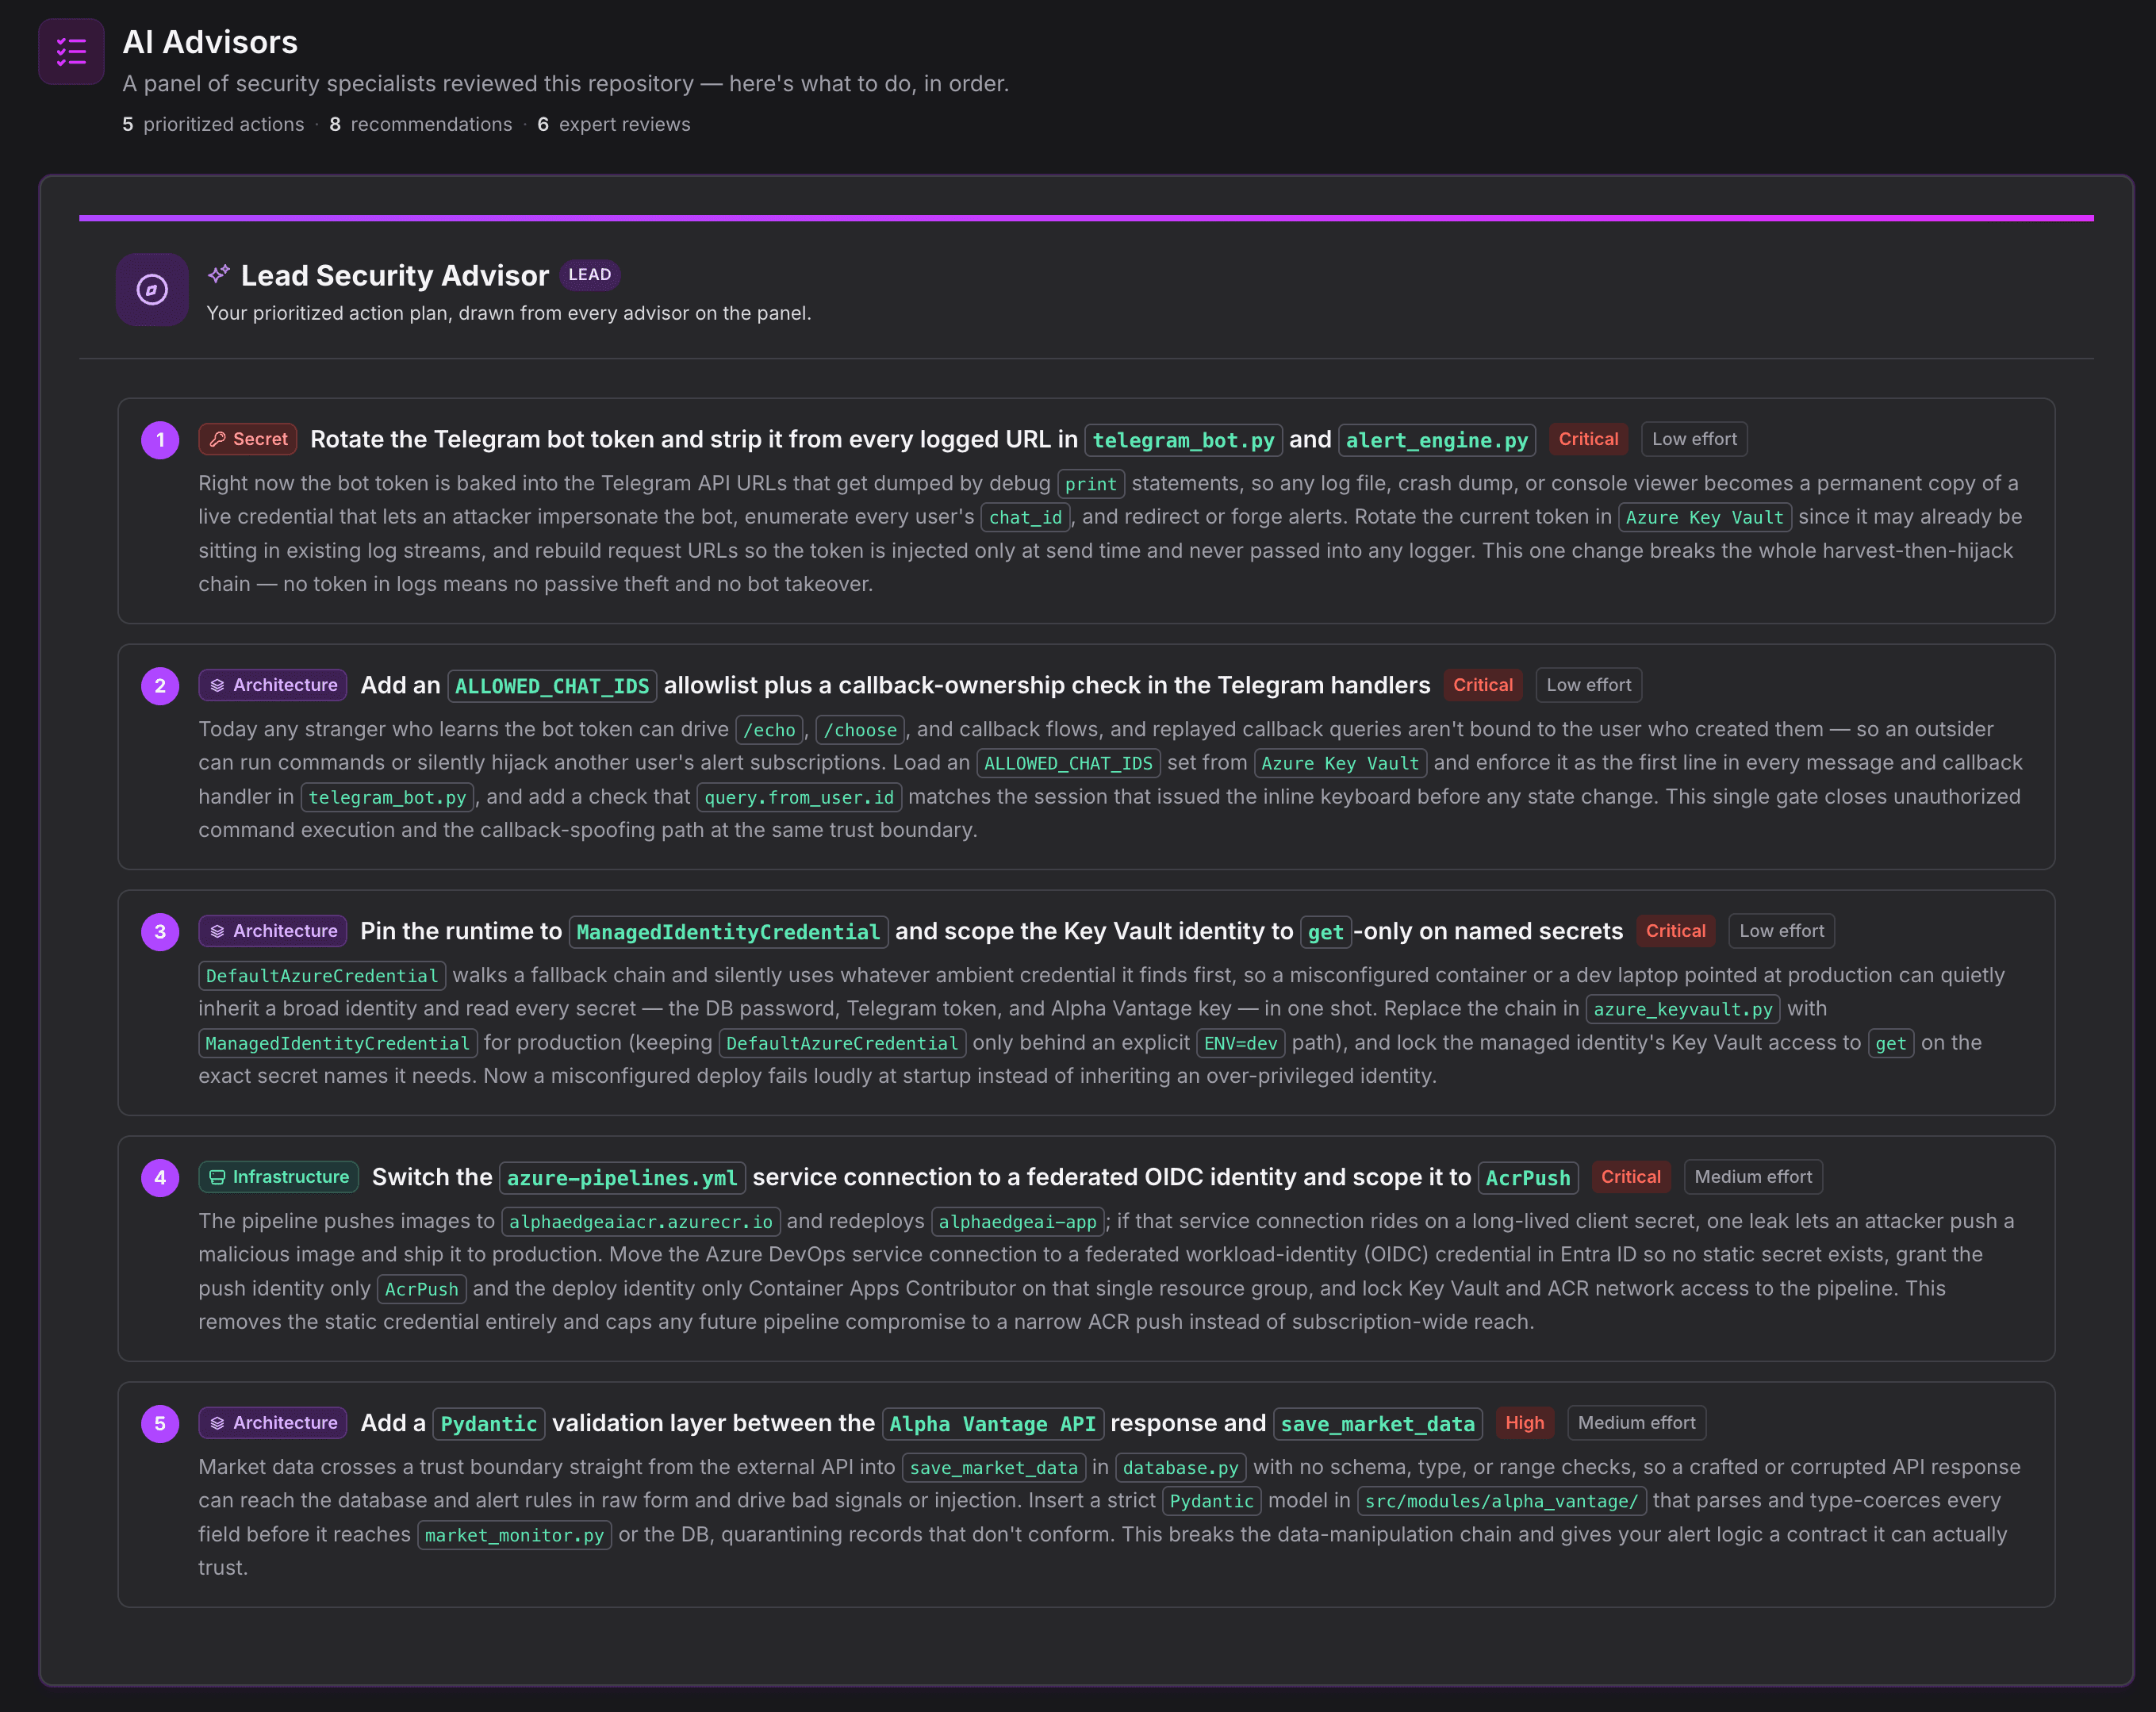Click the LEAD badge
The width and height of the screenshot is (2156, 1712).
(x=590, y=275)
